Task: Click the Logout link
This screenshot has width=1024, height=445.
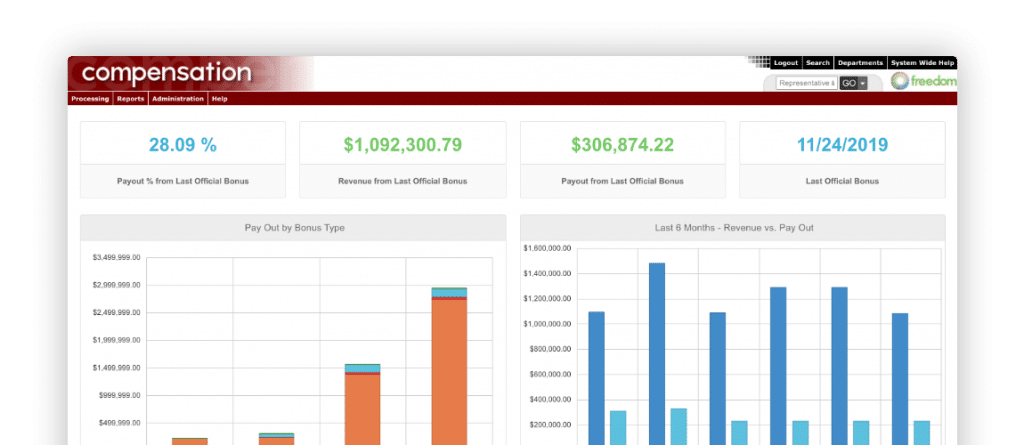Action: (786, 63)
